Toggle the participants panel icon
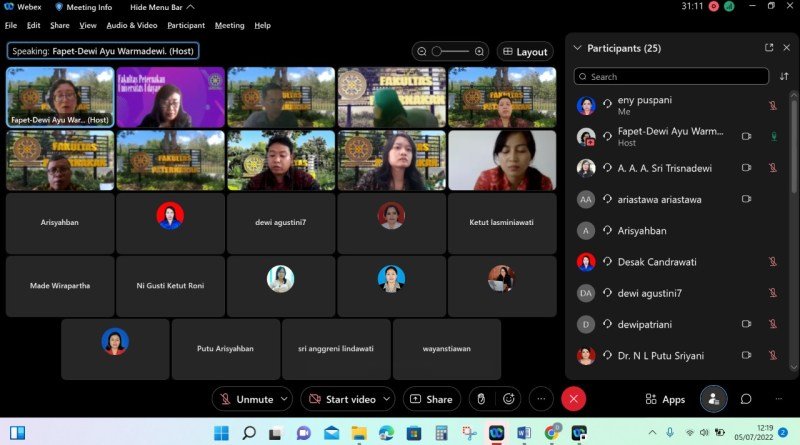Screen dimensions: 800x445 click(x=713, y=399)
